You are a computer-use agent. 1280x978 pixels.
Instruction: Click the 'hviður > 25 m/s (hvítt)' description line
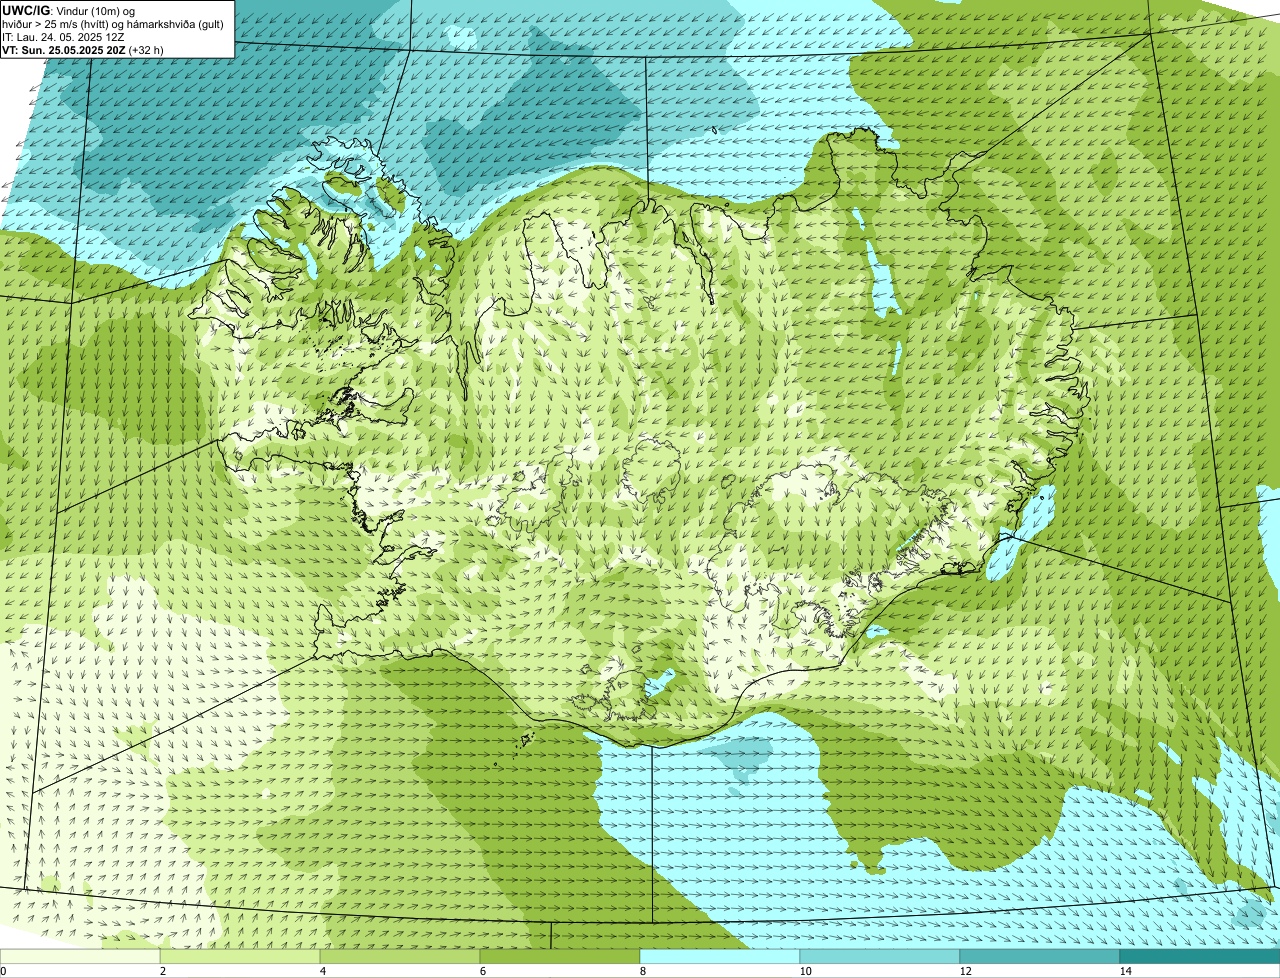pos(113,23)
